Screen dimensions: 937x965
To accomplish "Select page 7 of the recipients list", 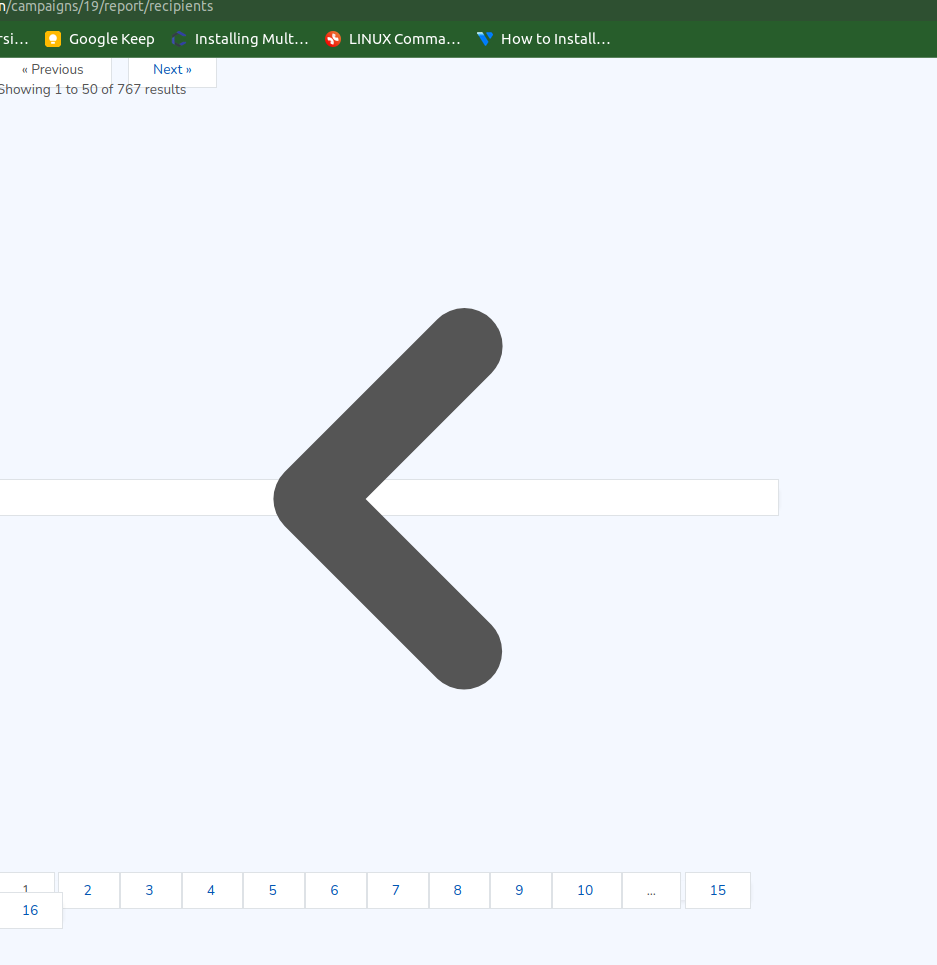I will coord(397,890).
